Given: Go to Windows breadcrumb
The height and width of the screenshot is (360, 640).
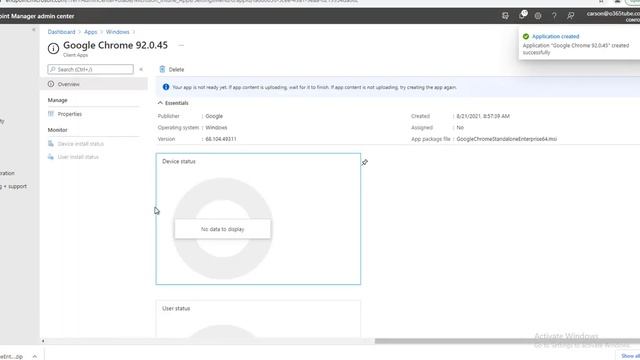Looking at the screenshot, I should [x=118, y=32].
